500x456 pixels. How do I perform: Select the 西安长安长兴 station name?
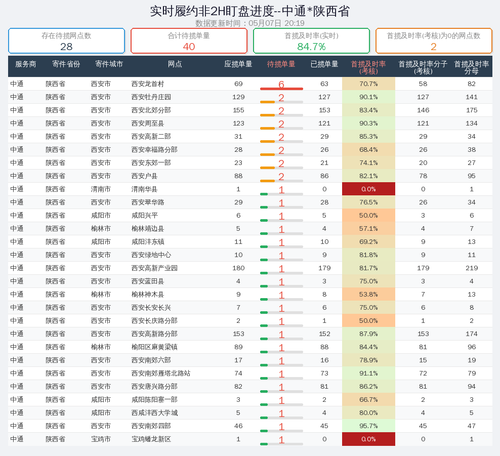click(151, 308)
